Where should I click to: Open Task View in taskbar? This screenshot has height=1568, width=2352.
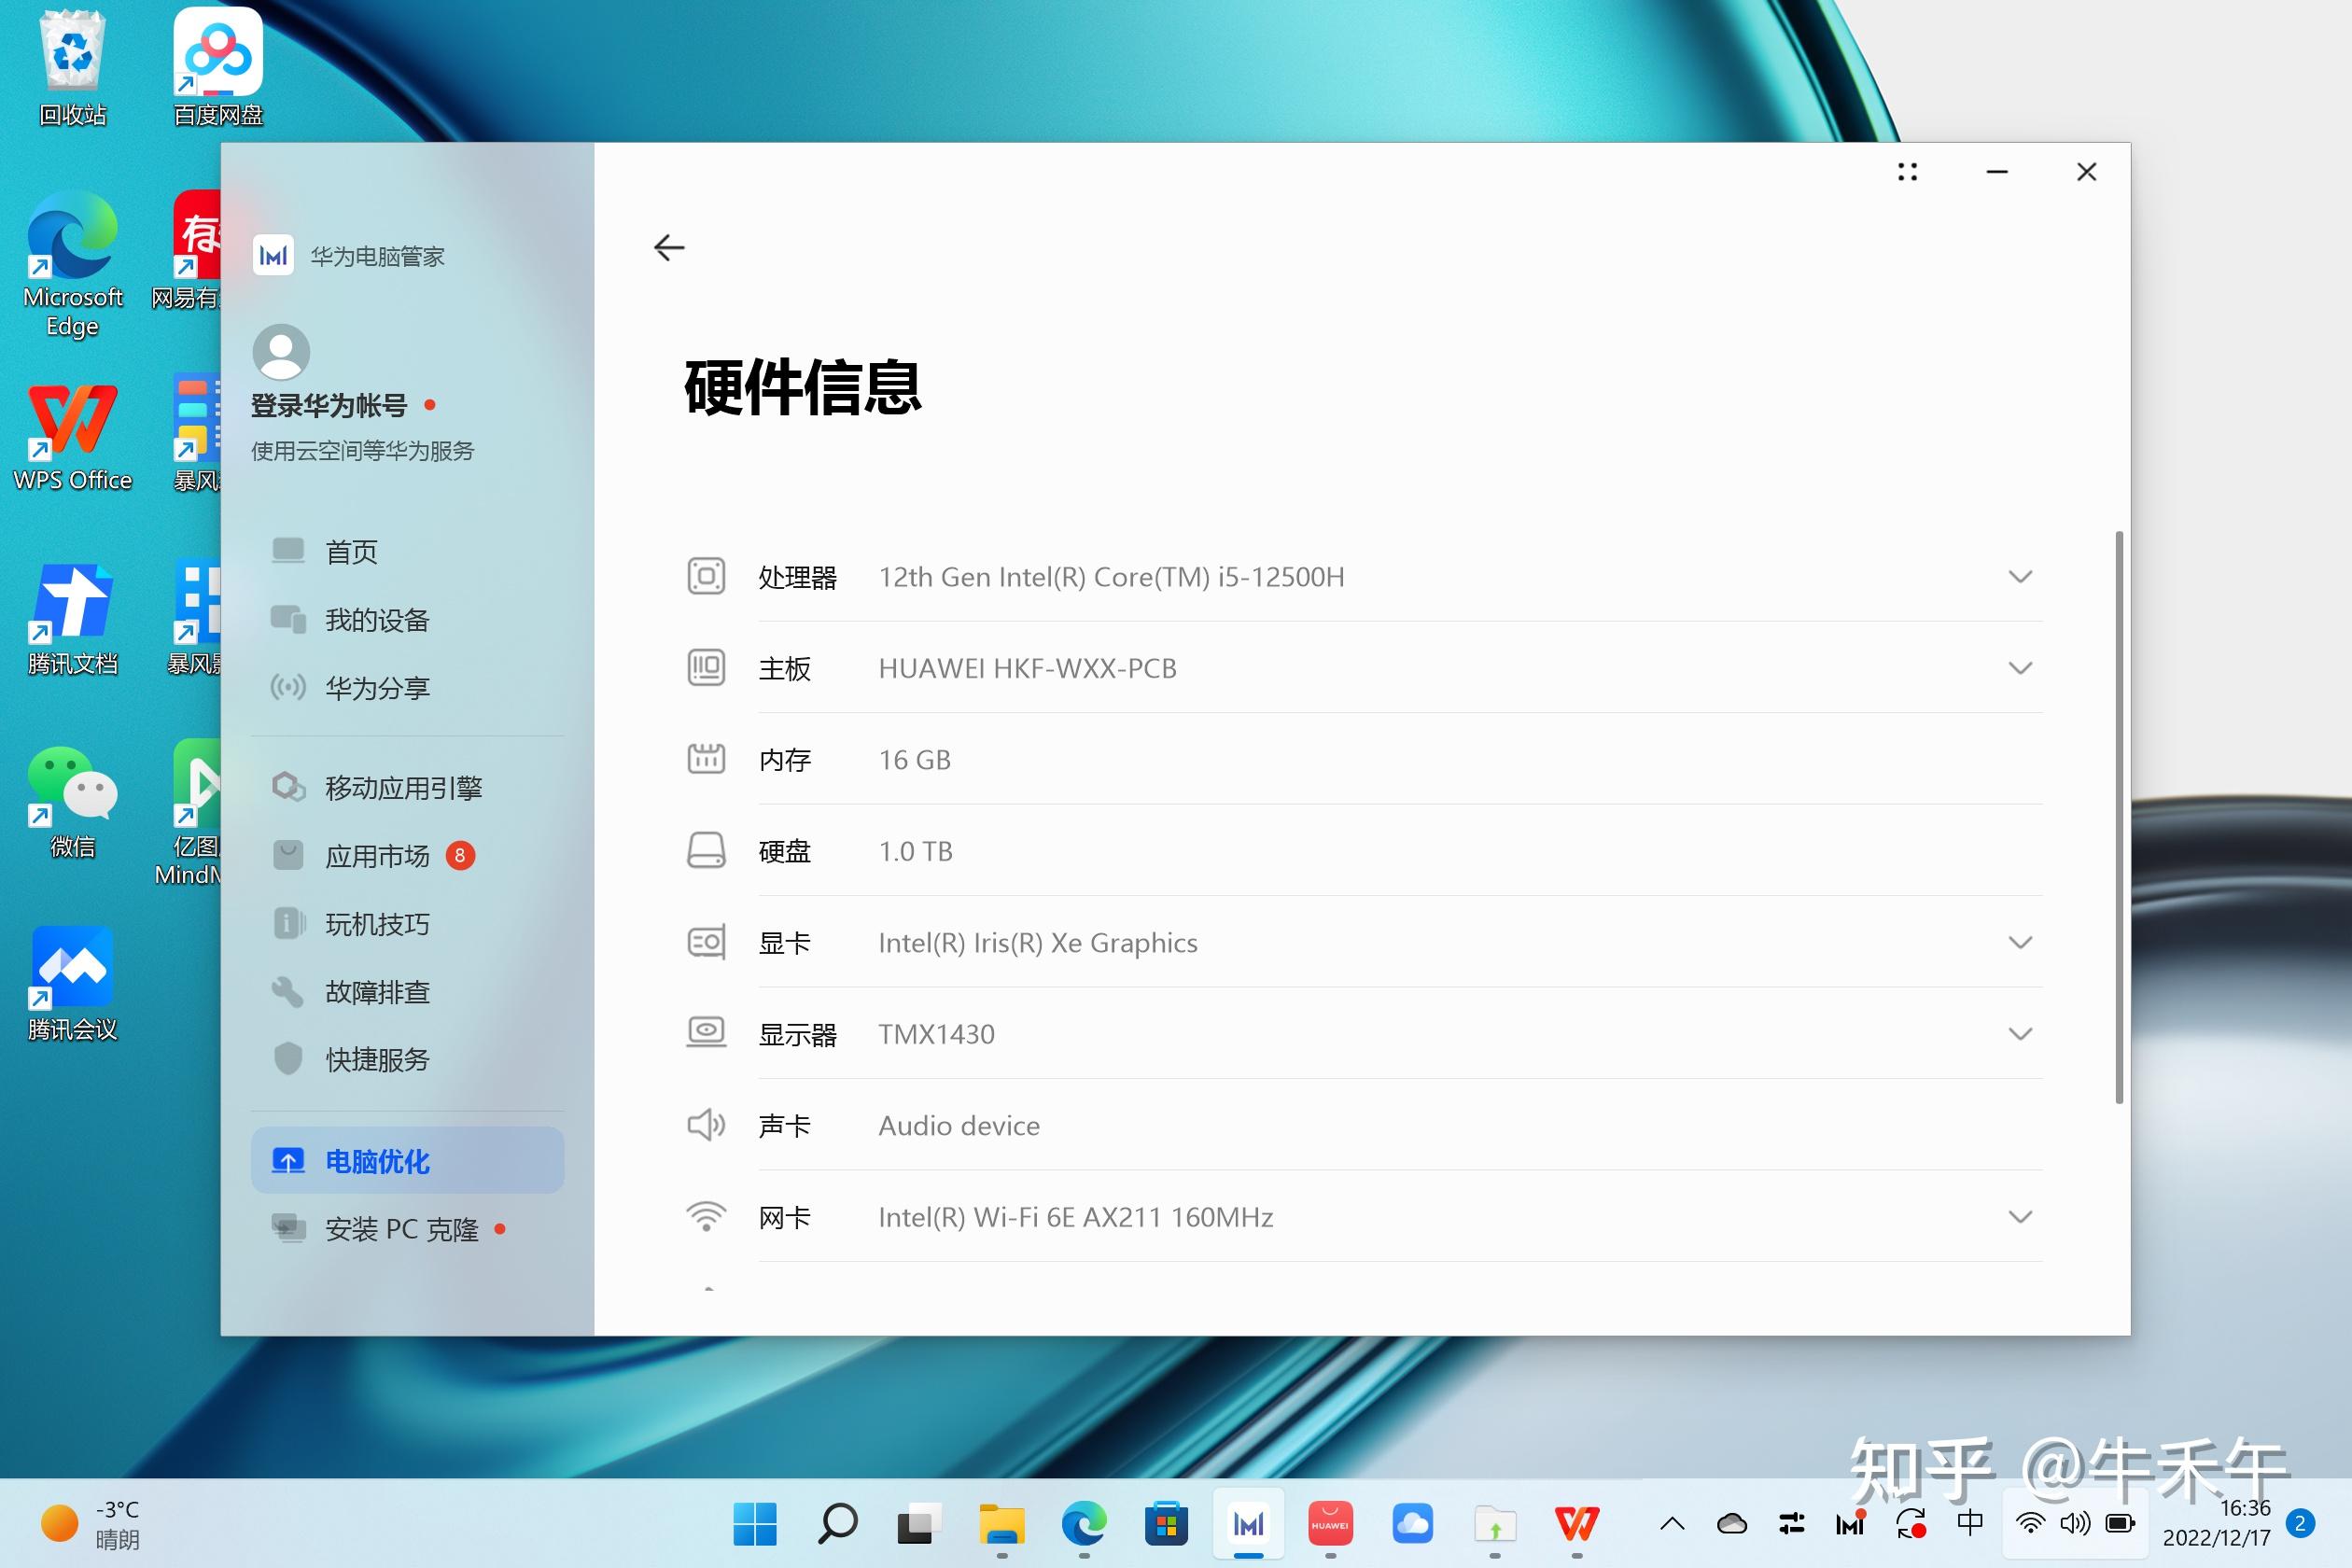point(919,1525)
